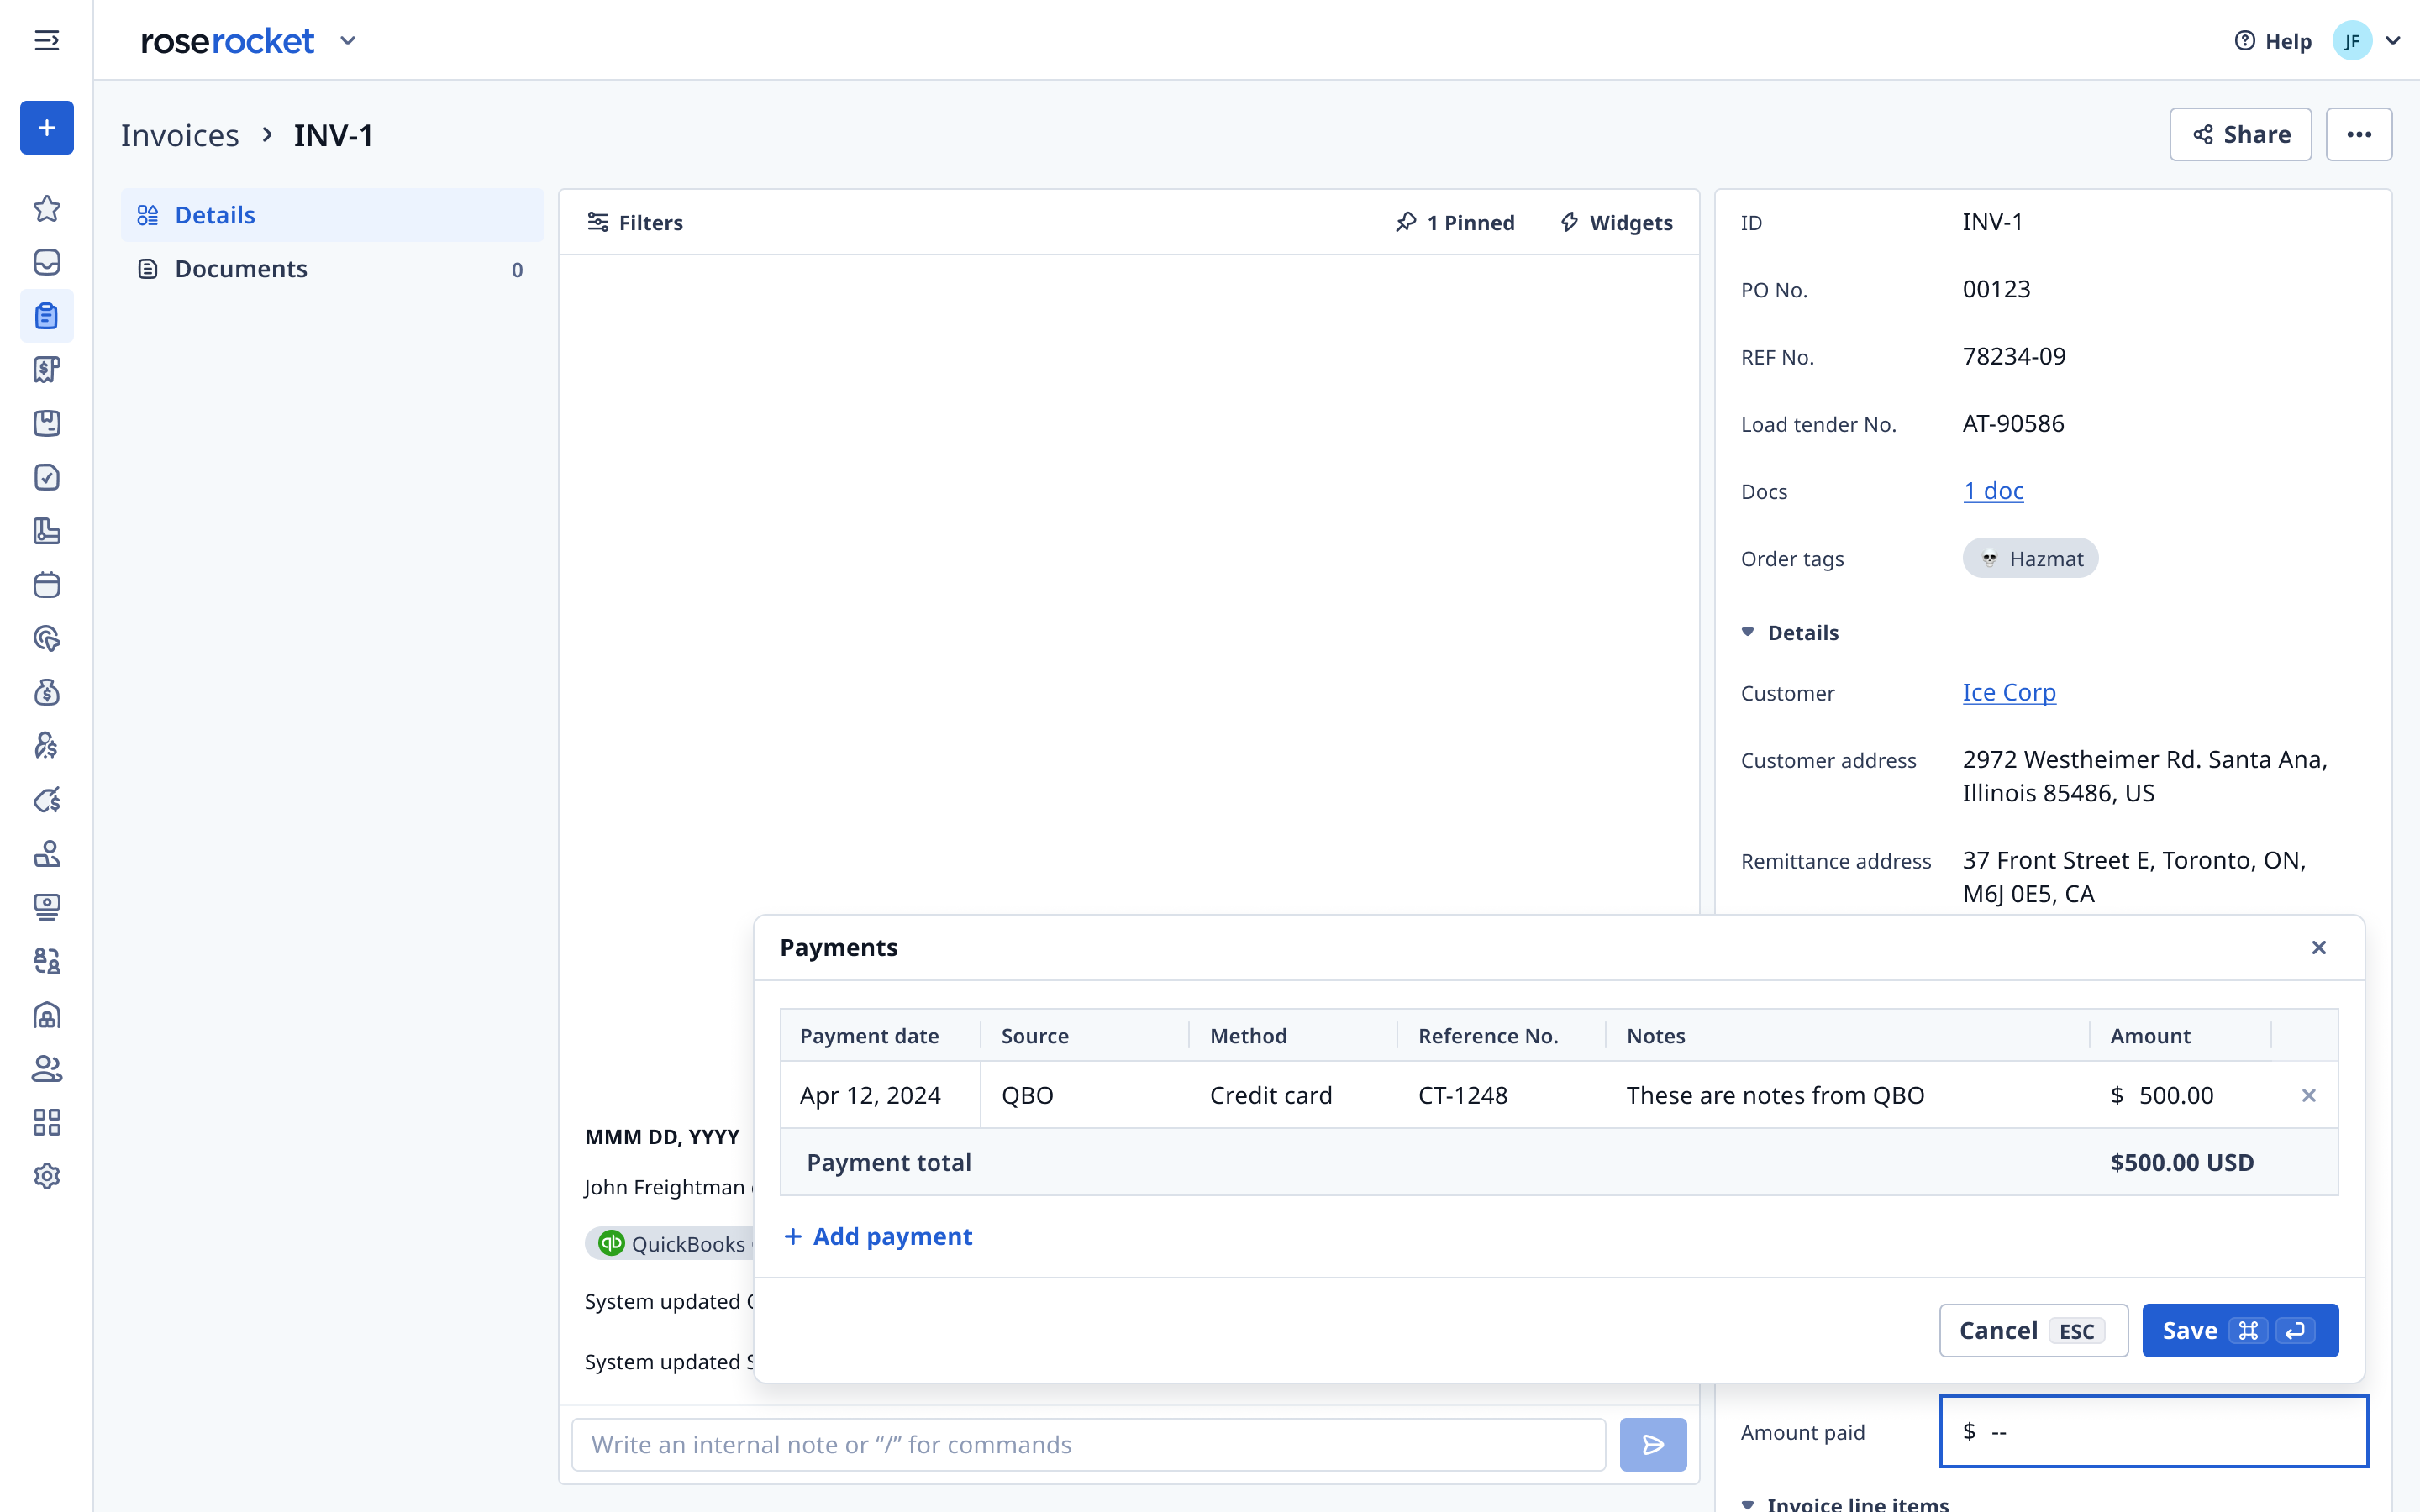
Task: Open the JF user account dropdown
Action: pyautogui.click(x=2366, y=41)
